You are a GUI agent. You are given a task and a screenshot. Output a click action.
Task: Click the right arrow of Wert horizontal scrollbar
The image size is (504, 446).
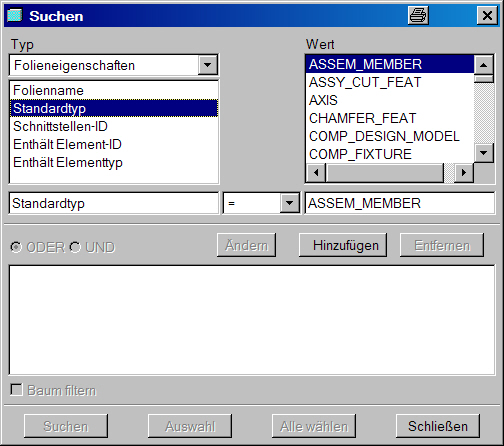464,173
